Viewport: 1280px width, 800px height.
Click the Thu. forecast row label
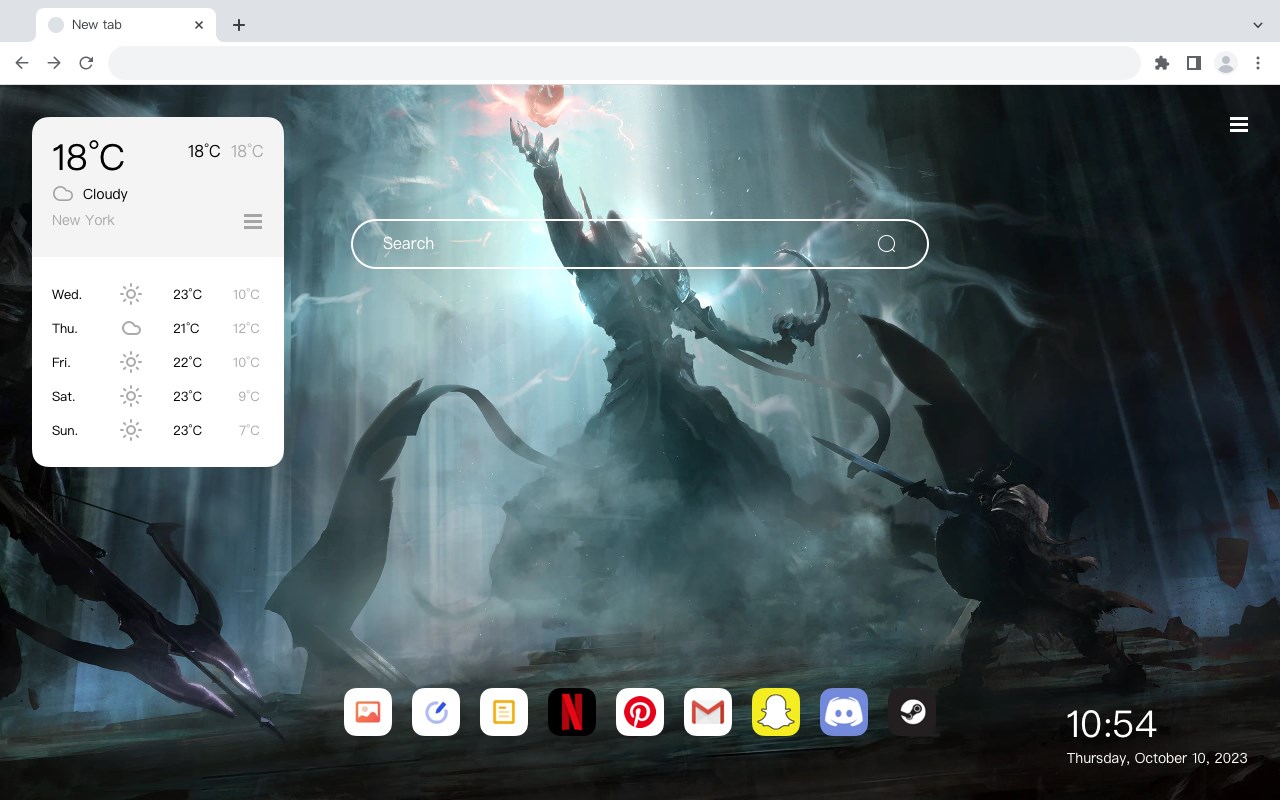coord(65,329)
